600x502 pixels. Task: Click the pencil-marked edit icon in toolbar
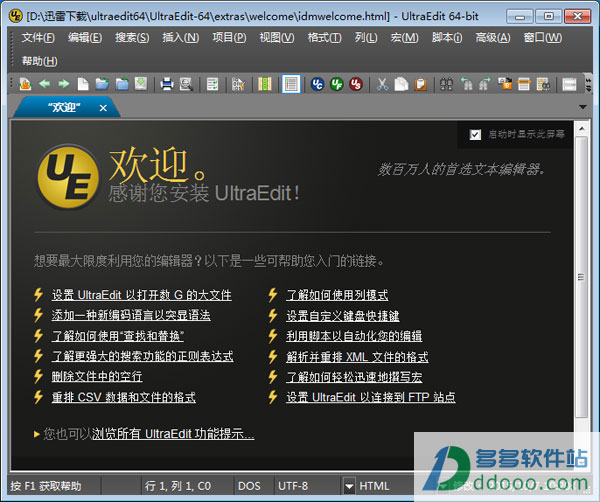point(238,84)
